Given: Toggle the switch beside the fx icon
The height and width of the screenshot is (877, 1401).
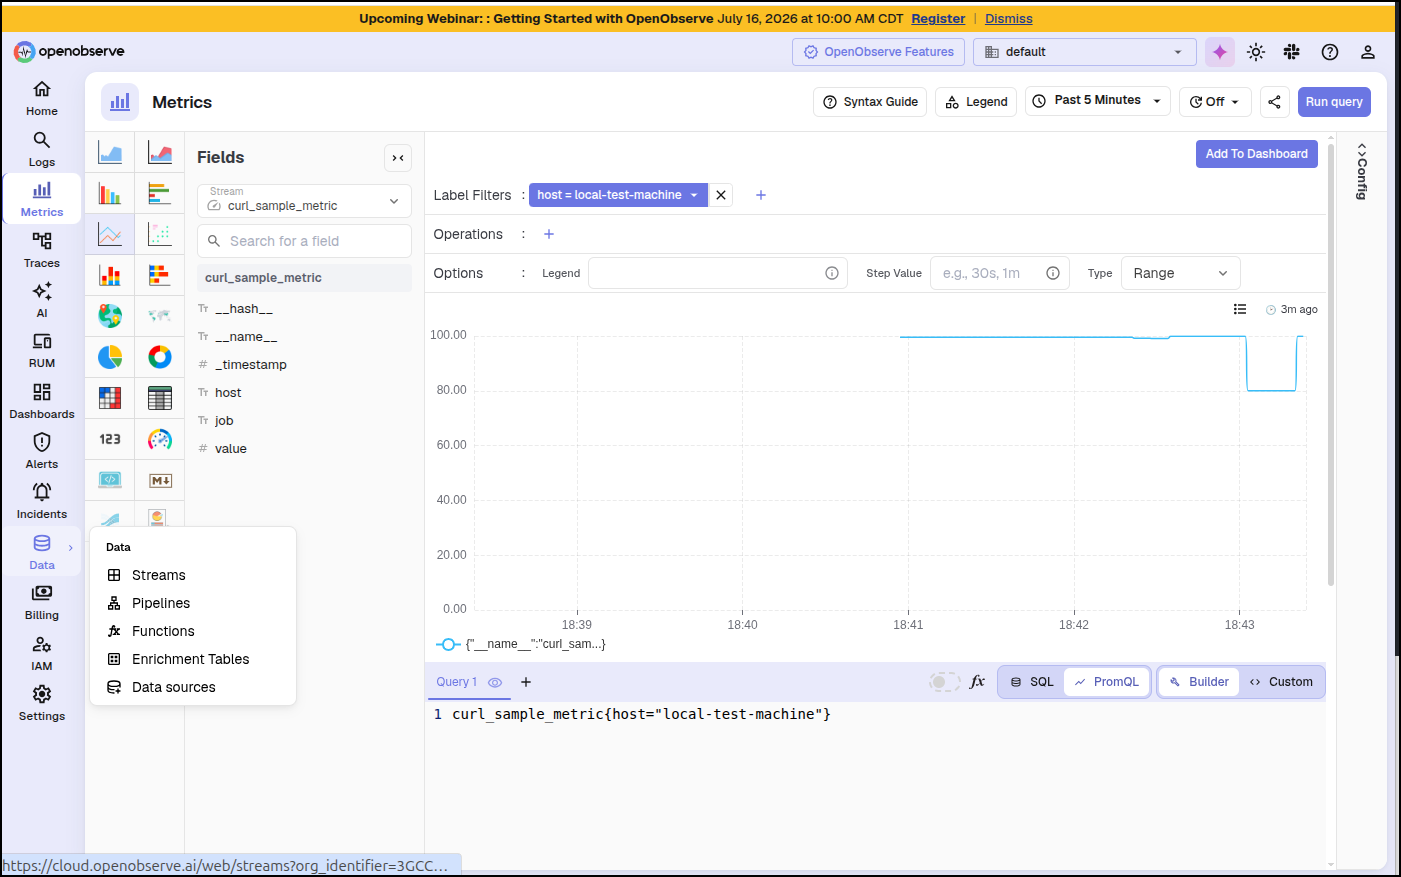Looking at the screenshot, I should click(944, 682).
